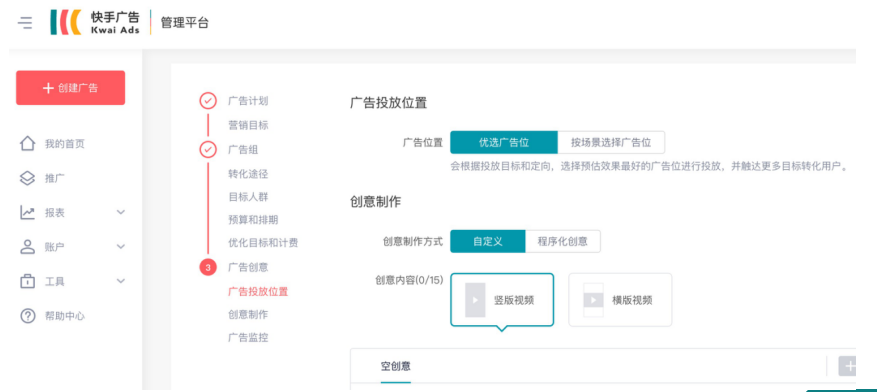Jump to 广告投放位置 in step list

coord(258,291)
